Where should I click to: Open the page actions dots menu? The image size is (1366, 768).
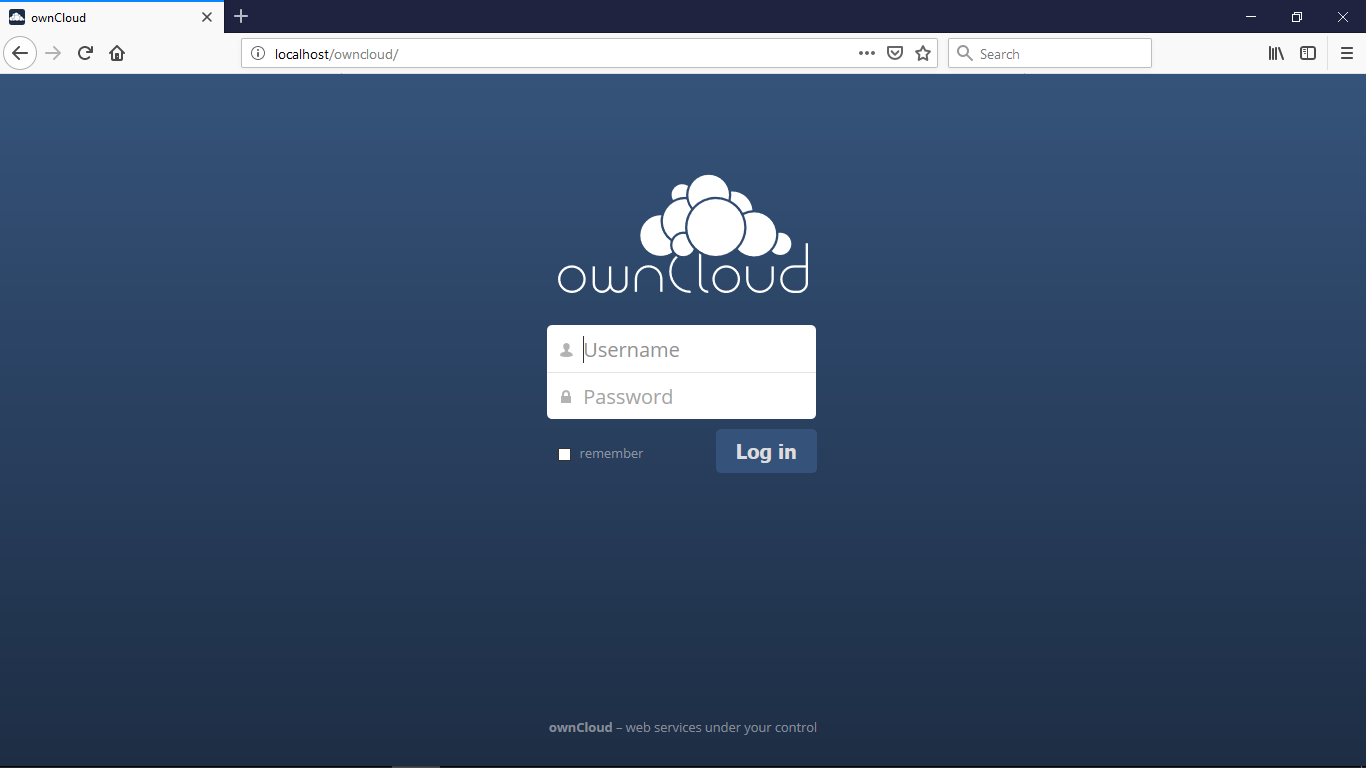(866, 53)
